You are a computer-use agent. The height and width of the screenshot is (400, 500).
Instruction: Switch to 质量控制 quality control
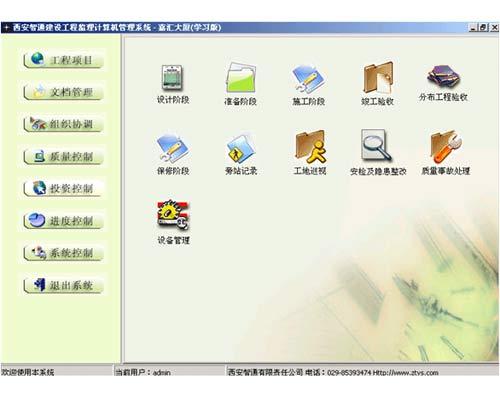(63, 156)
